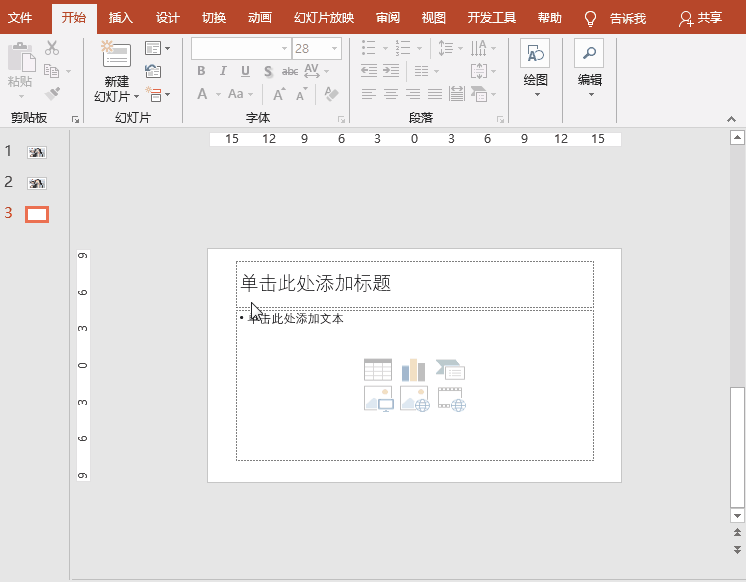Open the slide Section icon
Screen dimensions: 746x582
coord(154,94)
